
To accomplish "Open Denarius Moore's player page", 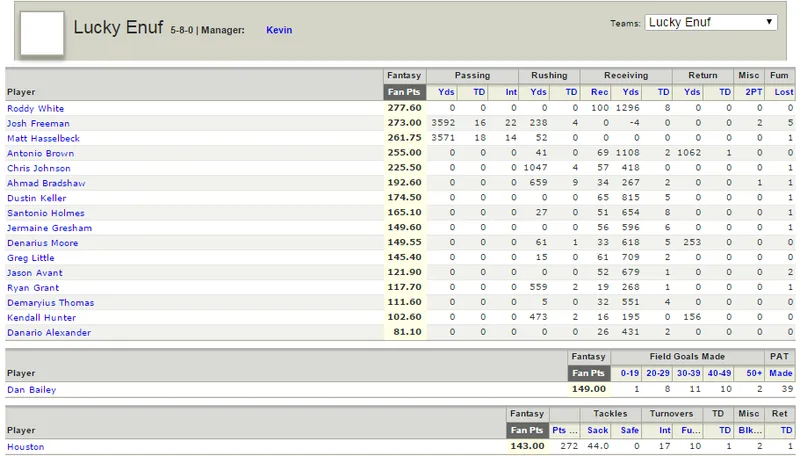I will pyautogui.click(x=42, y=243).
